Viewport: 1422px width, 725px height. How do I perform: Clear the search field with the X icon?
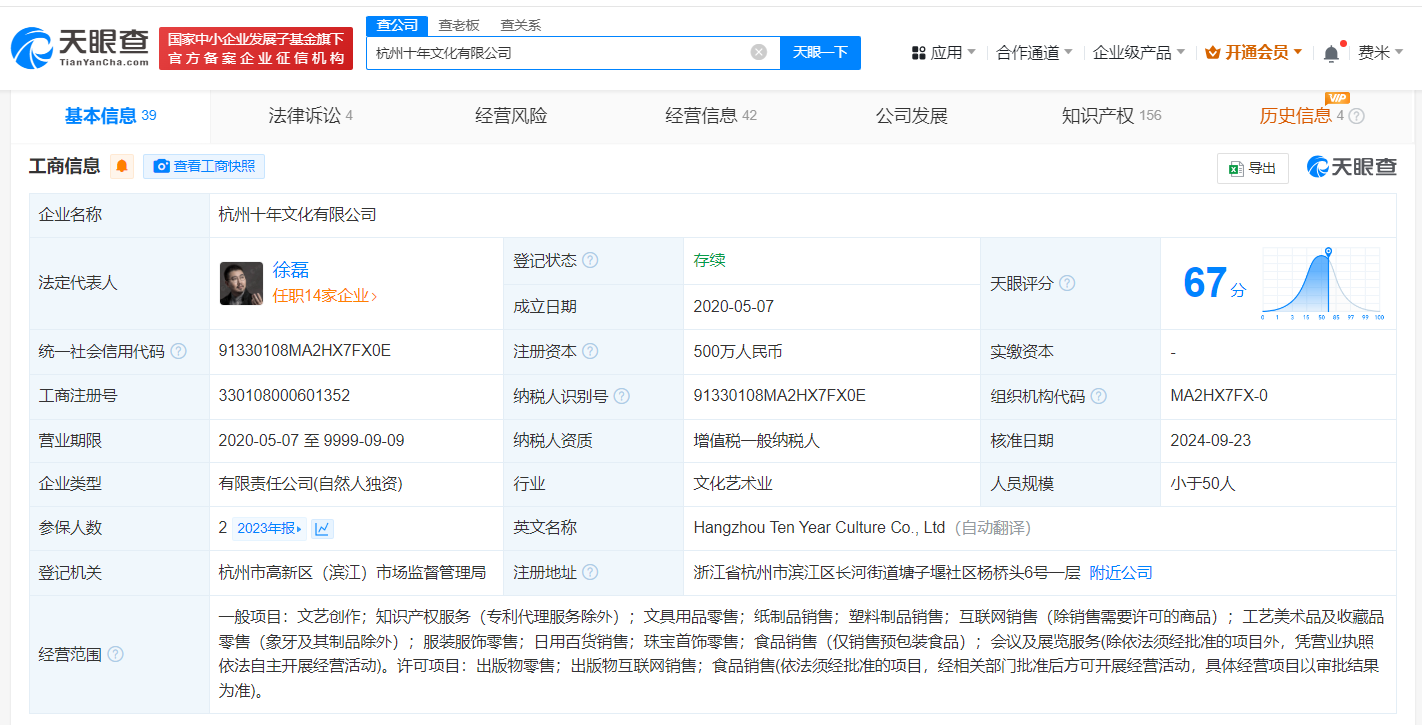(x=759, y=52)
